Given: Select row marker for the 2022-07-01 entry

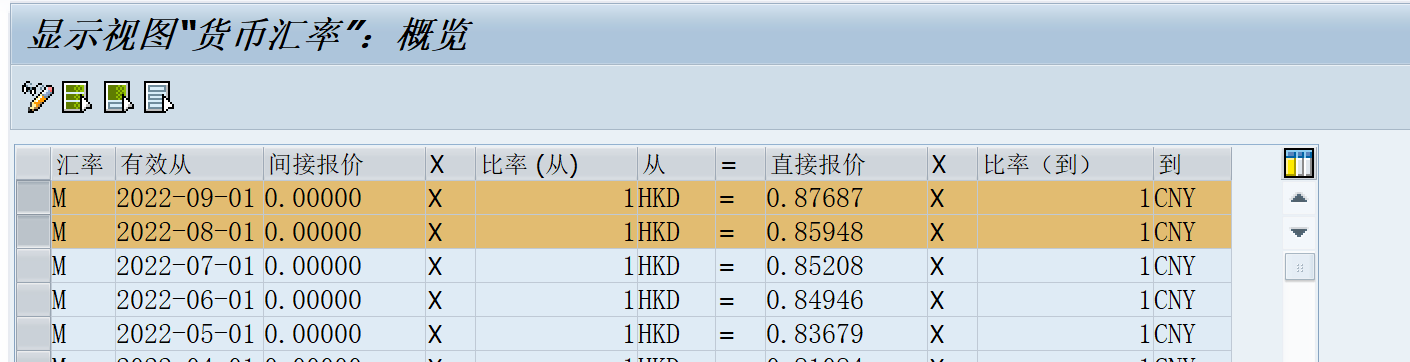Looking at the screenshot, I should point(34,266).
